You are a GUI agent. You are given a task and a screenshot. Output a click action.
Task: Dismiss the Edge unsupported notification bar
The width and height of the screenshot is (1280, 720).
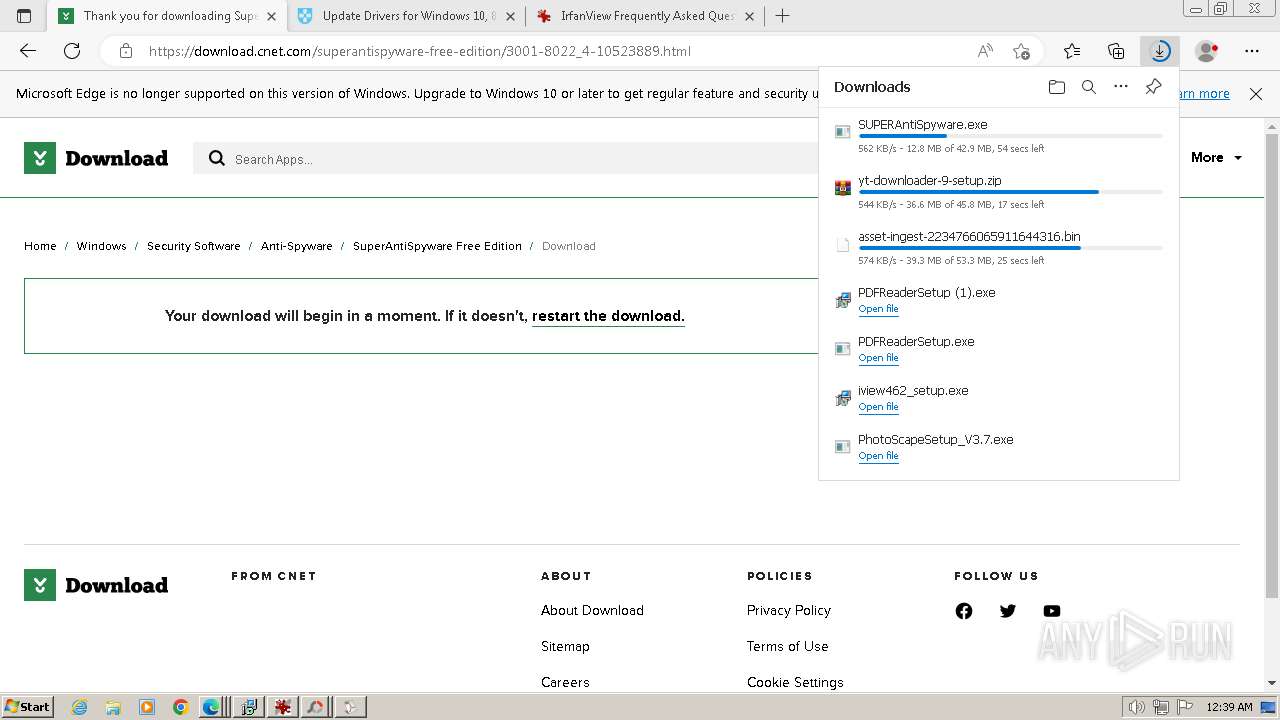coord(1256,94)
